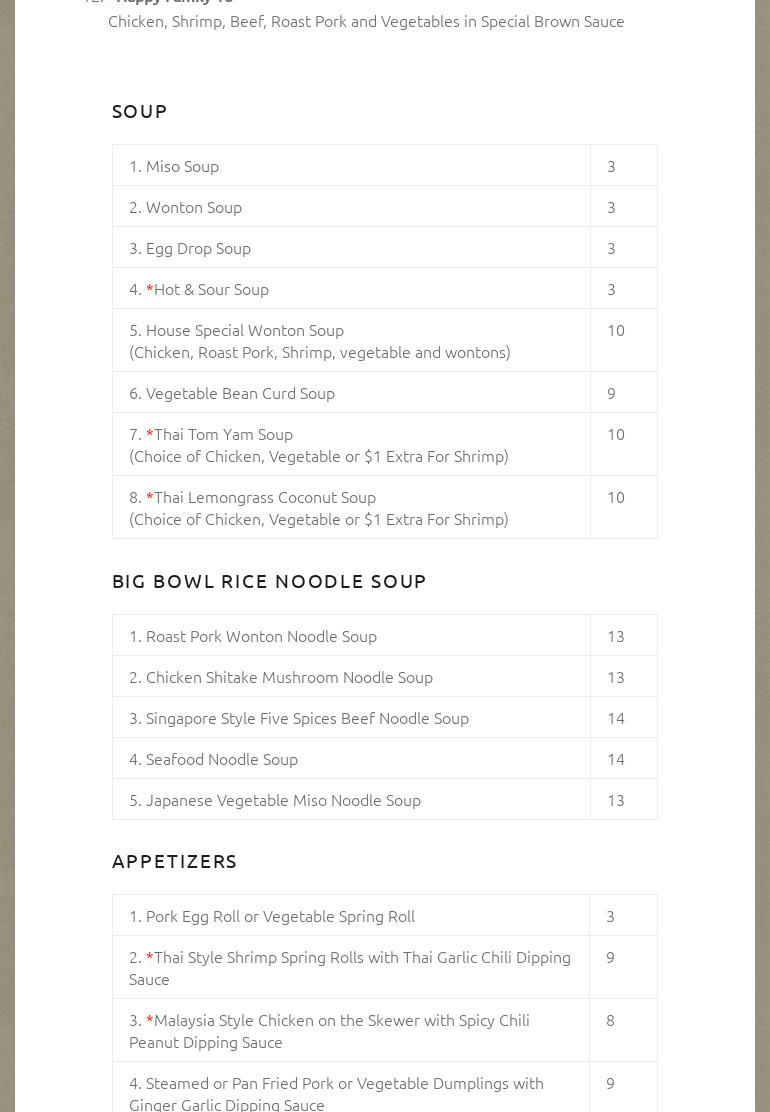Click Chicken Shitake Mushroom Noodle Soup
770x1112 pixels.
[x=289, y=677]
